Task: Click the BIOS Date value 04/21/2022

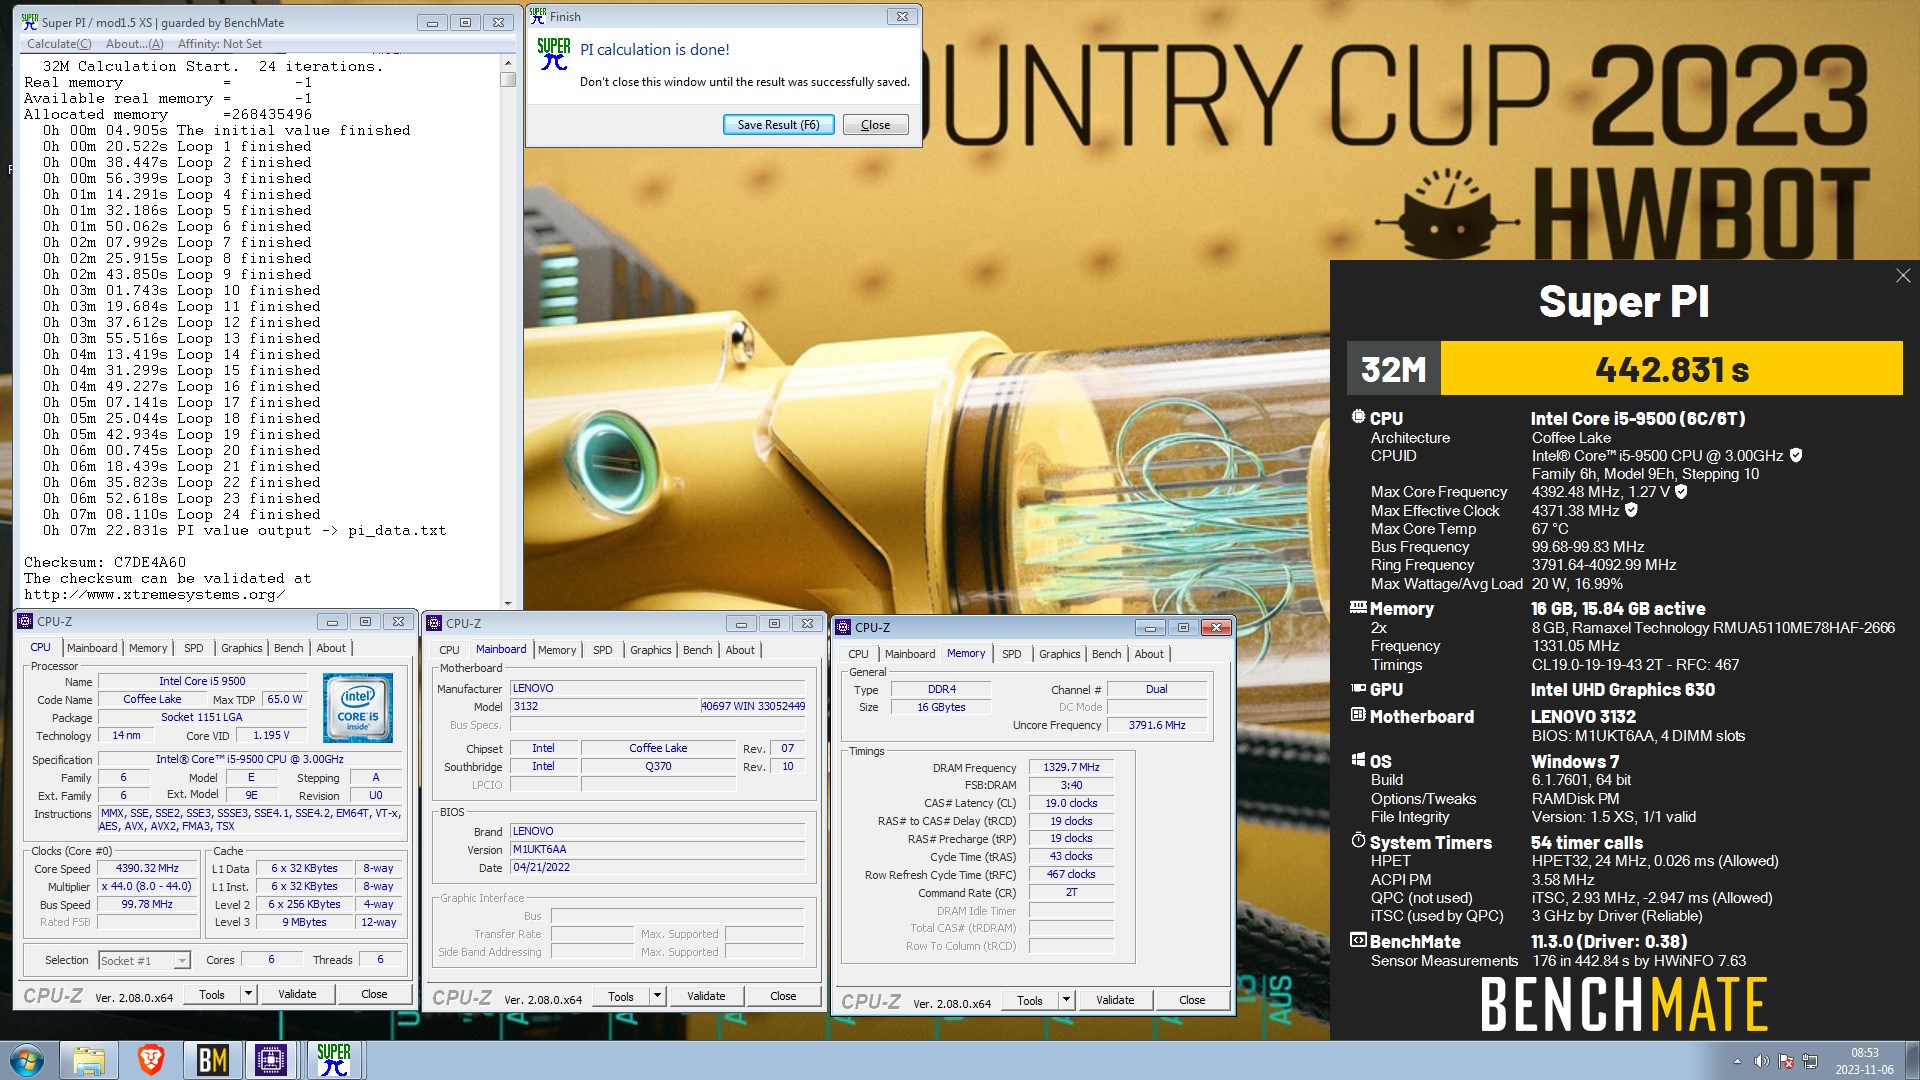Action: 657,867
